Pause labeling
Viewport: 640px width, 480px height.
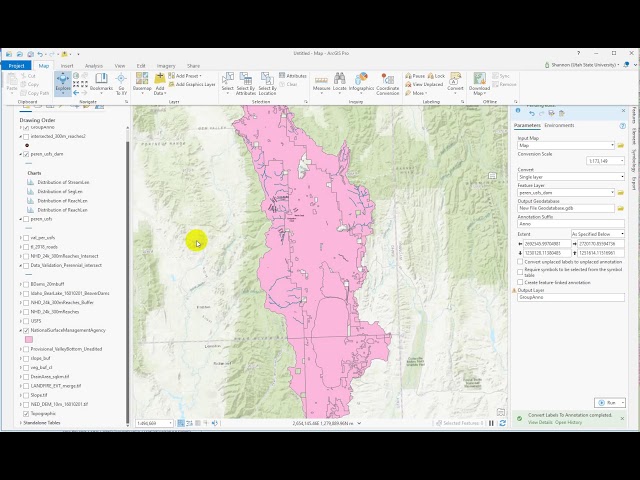click(415, 76)
